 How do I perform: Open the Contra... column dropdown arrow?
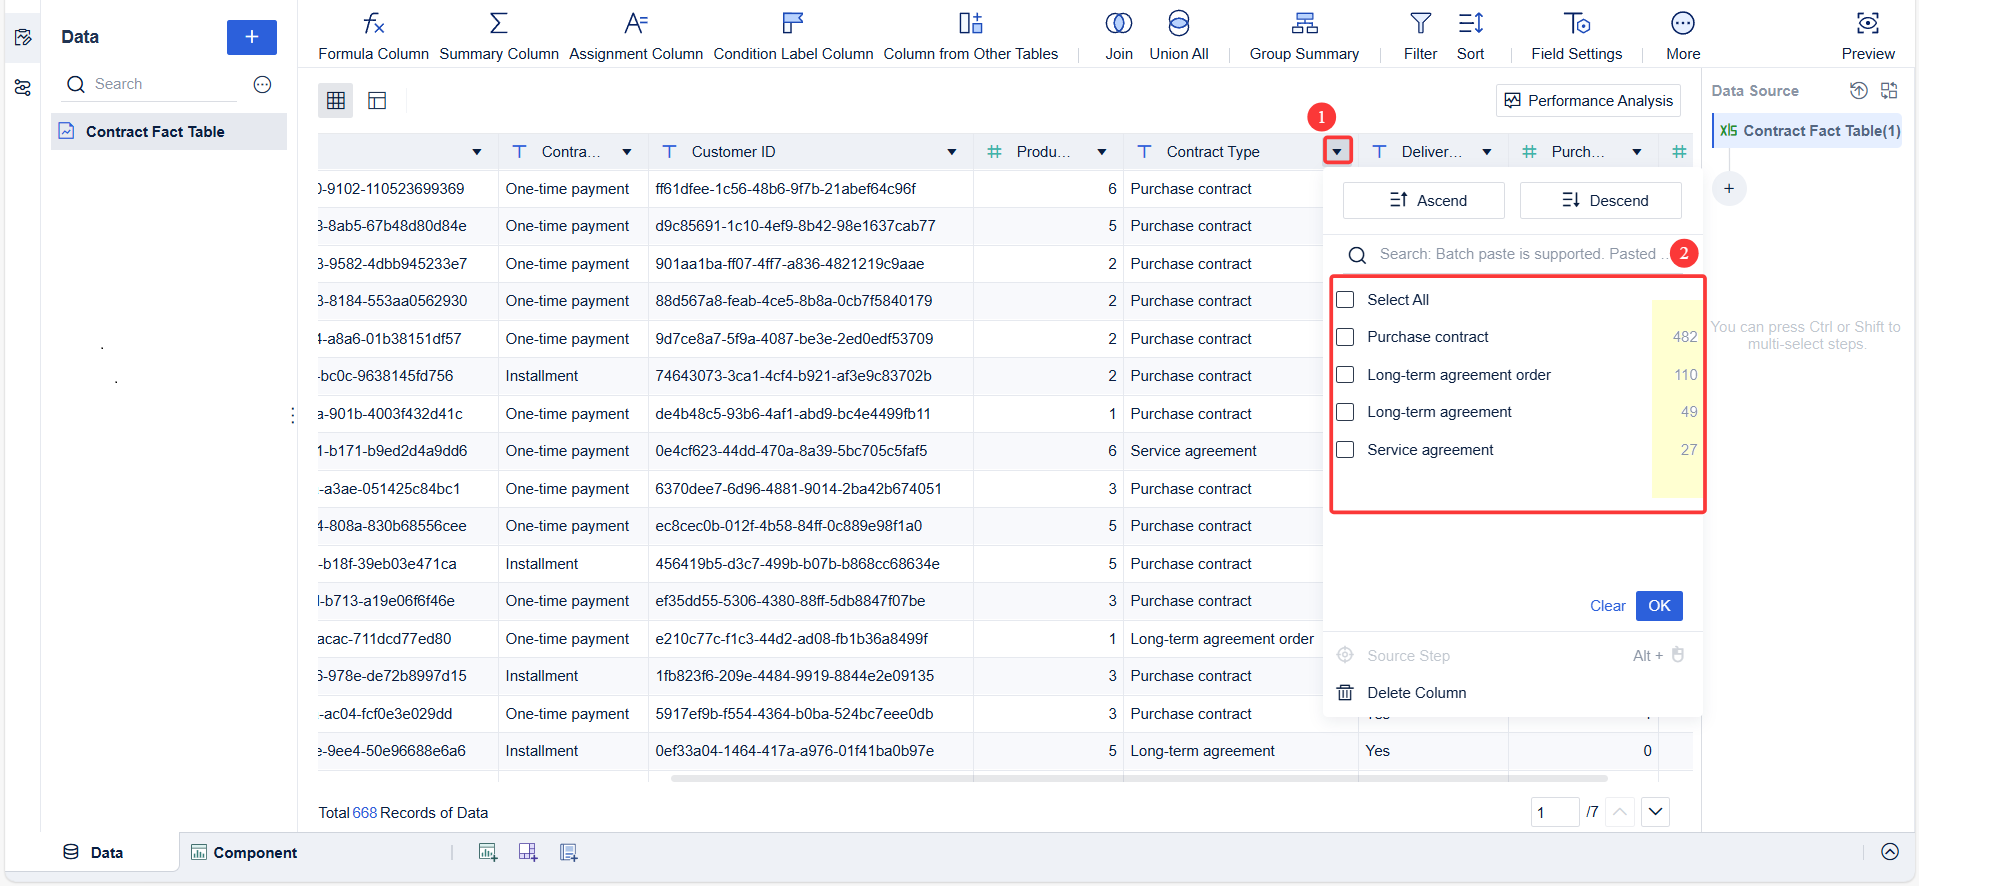[627, 152]
